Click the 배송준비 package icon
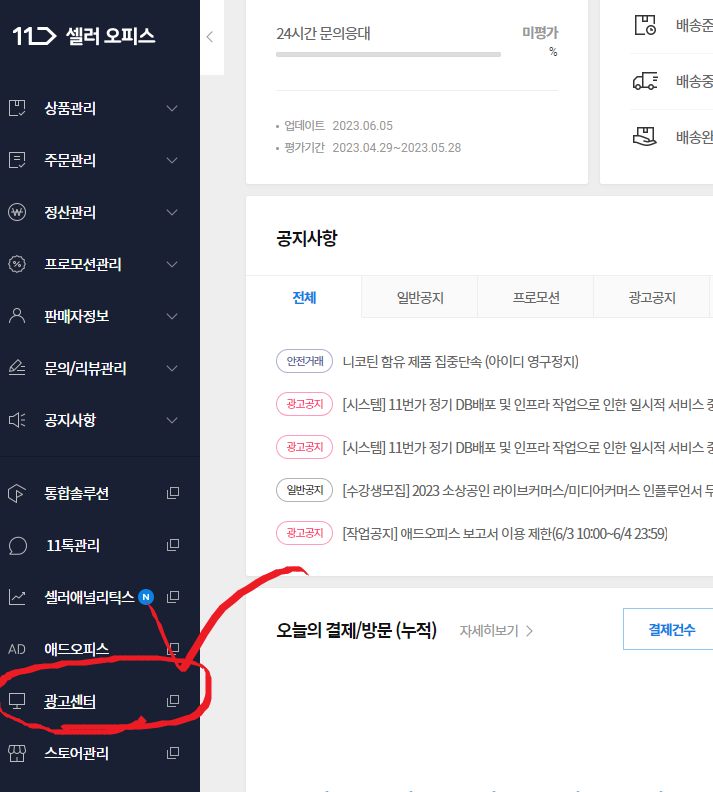Screen dimensions: 713x792 (645, 25)
